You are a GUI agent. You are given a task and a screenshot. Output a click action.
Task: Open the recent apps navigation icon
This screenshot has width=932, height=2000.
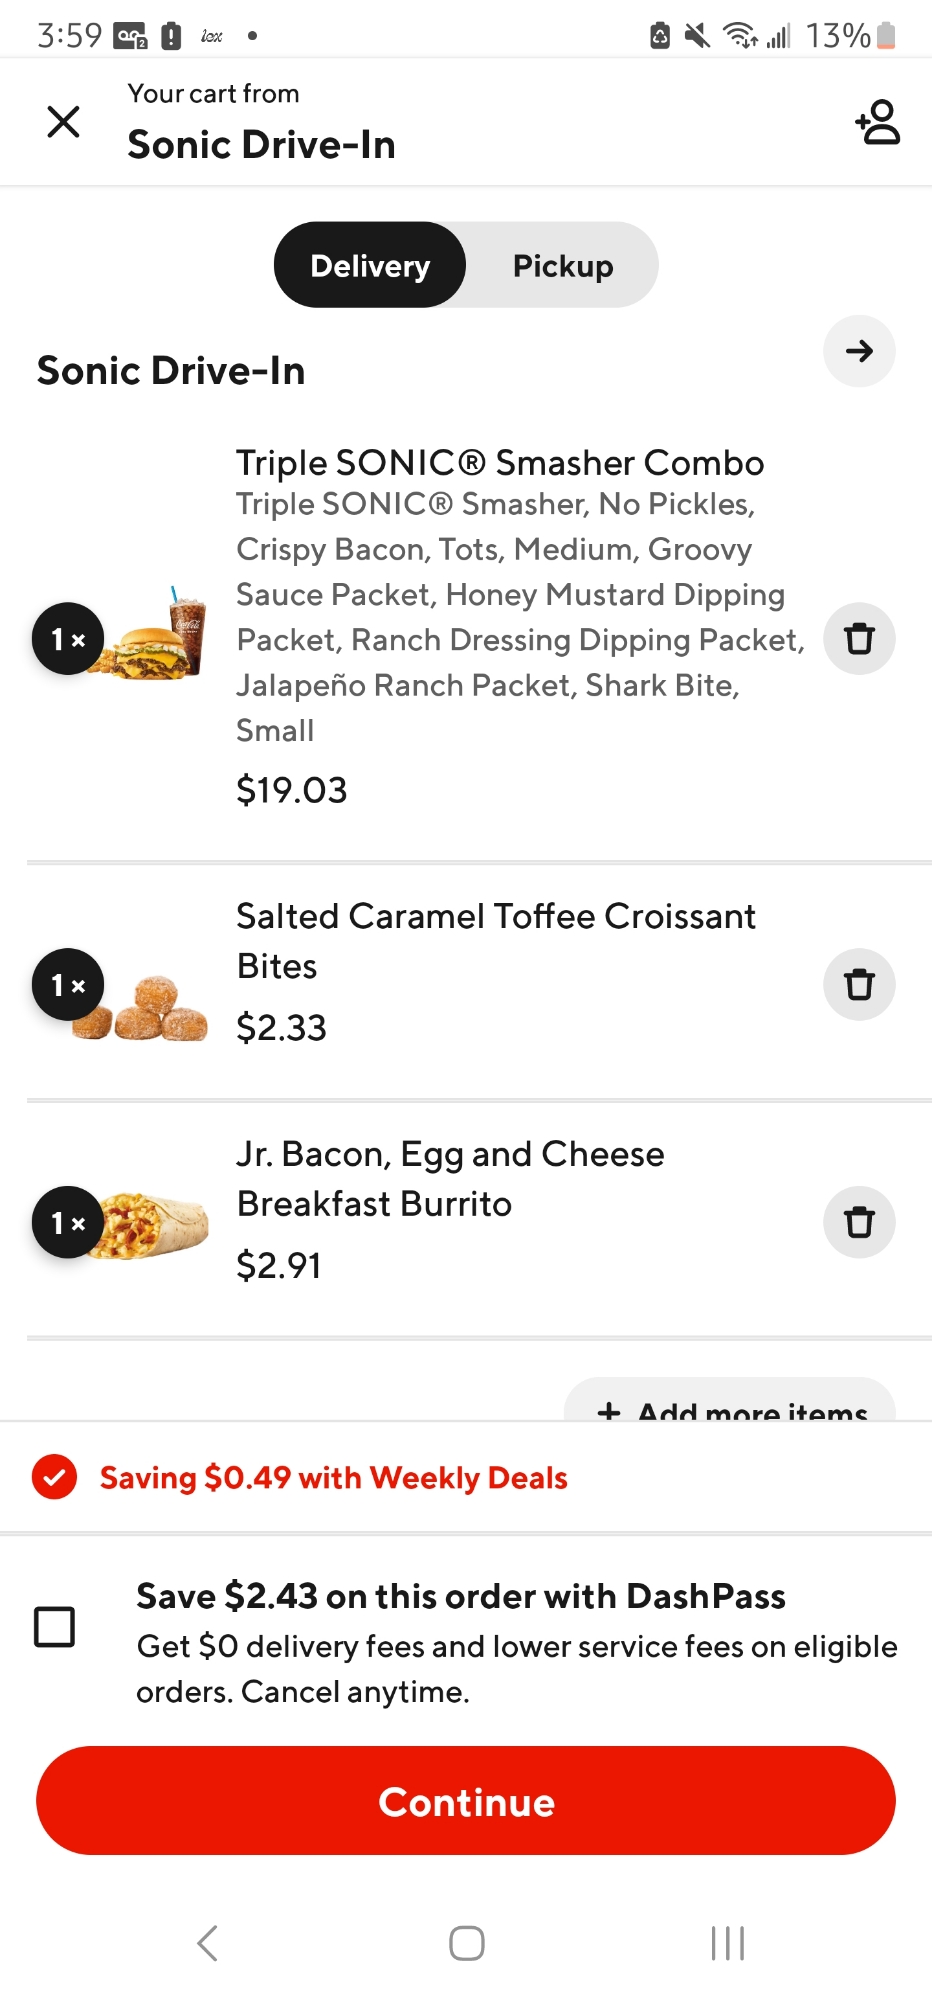tap(727, 1943)
